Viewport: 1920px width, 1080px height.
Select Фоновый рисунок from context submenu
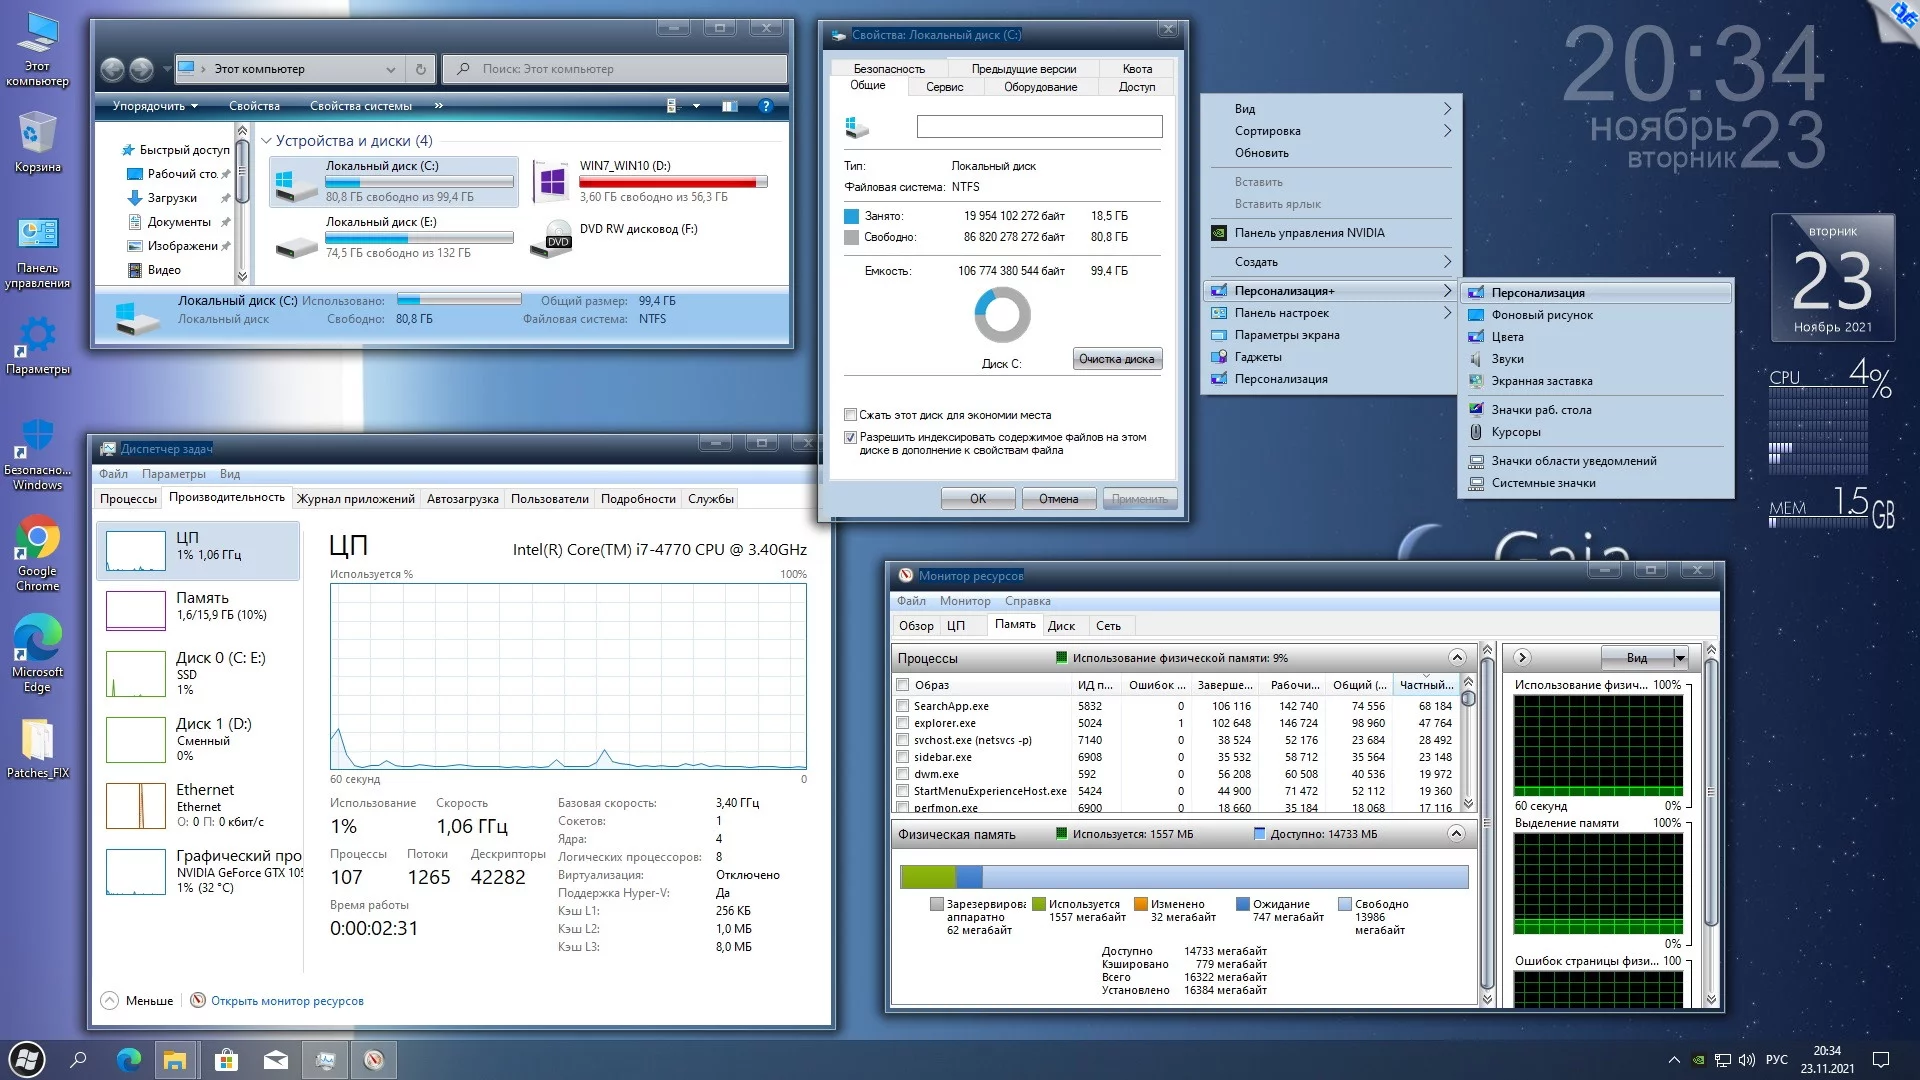(x=1542, y=315)
